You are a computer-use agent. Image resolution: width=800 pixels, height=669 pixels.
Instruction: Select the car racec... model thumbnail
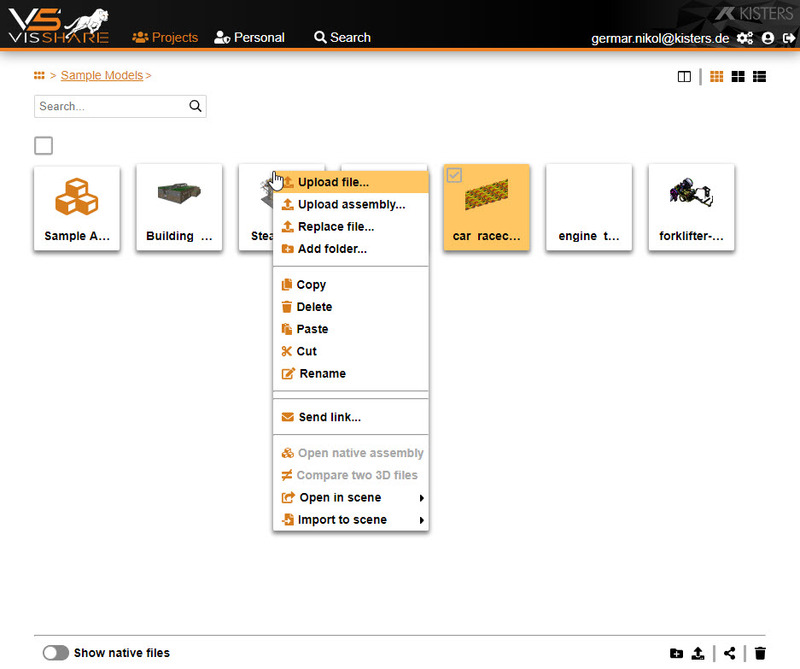486,195
